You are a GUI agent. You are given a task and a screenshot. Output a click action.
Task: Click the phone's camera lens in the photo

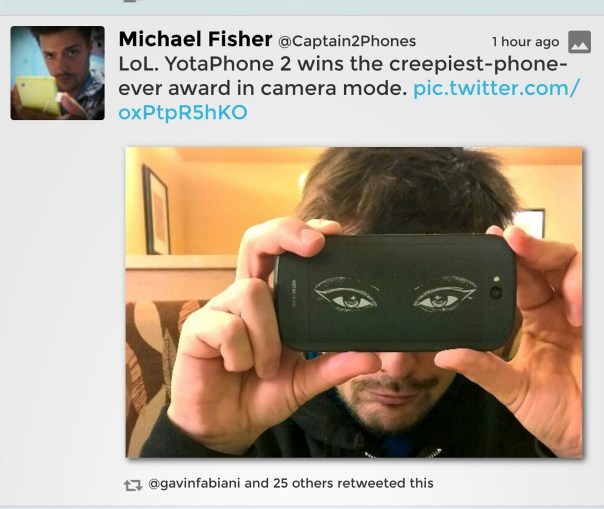[496, 292]
